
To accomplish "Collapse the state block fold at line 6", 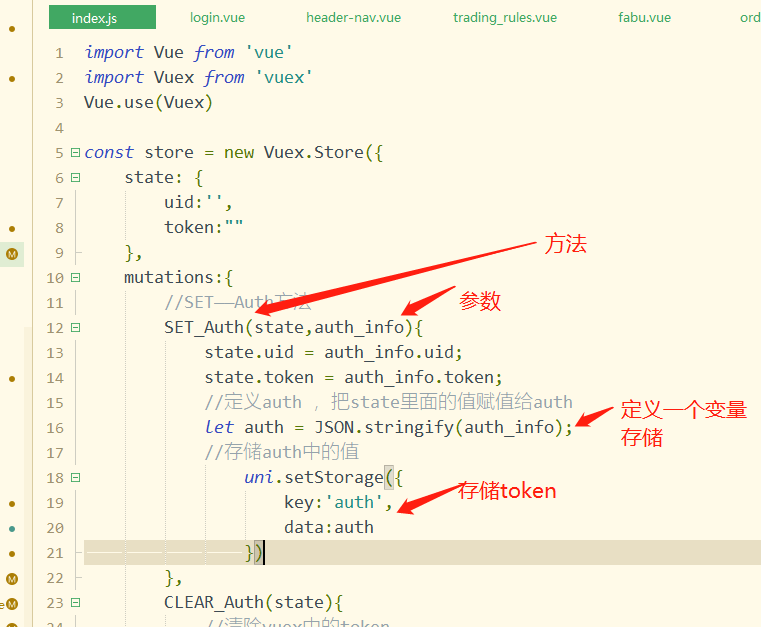I will [75, 178].
